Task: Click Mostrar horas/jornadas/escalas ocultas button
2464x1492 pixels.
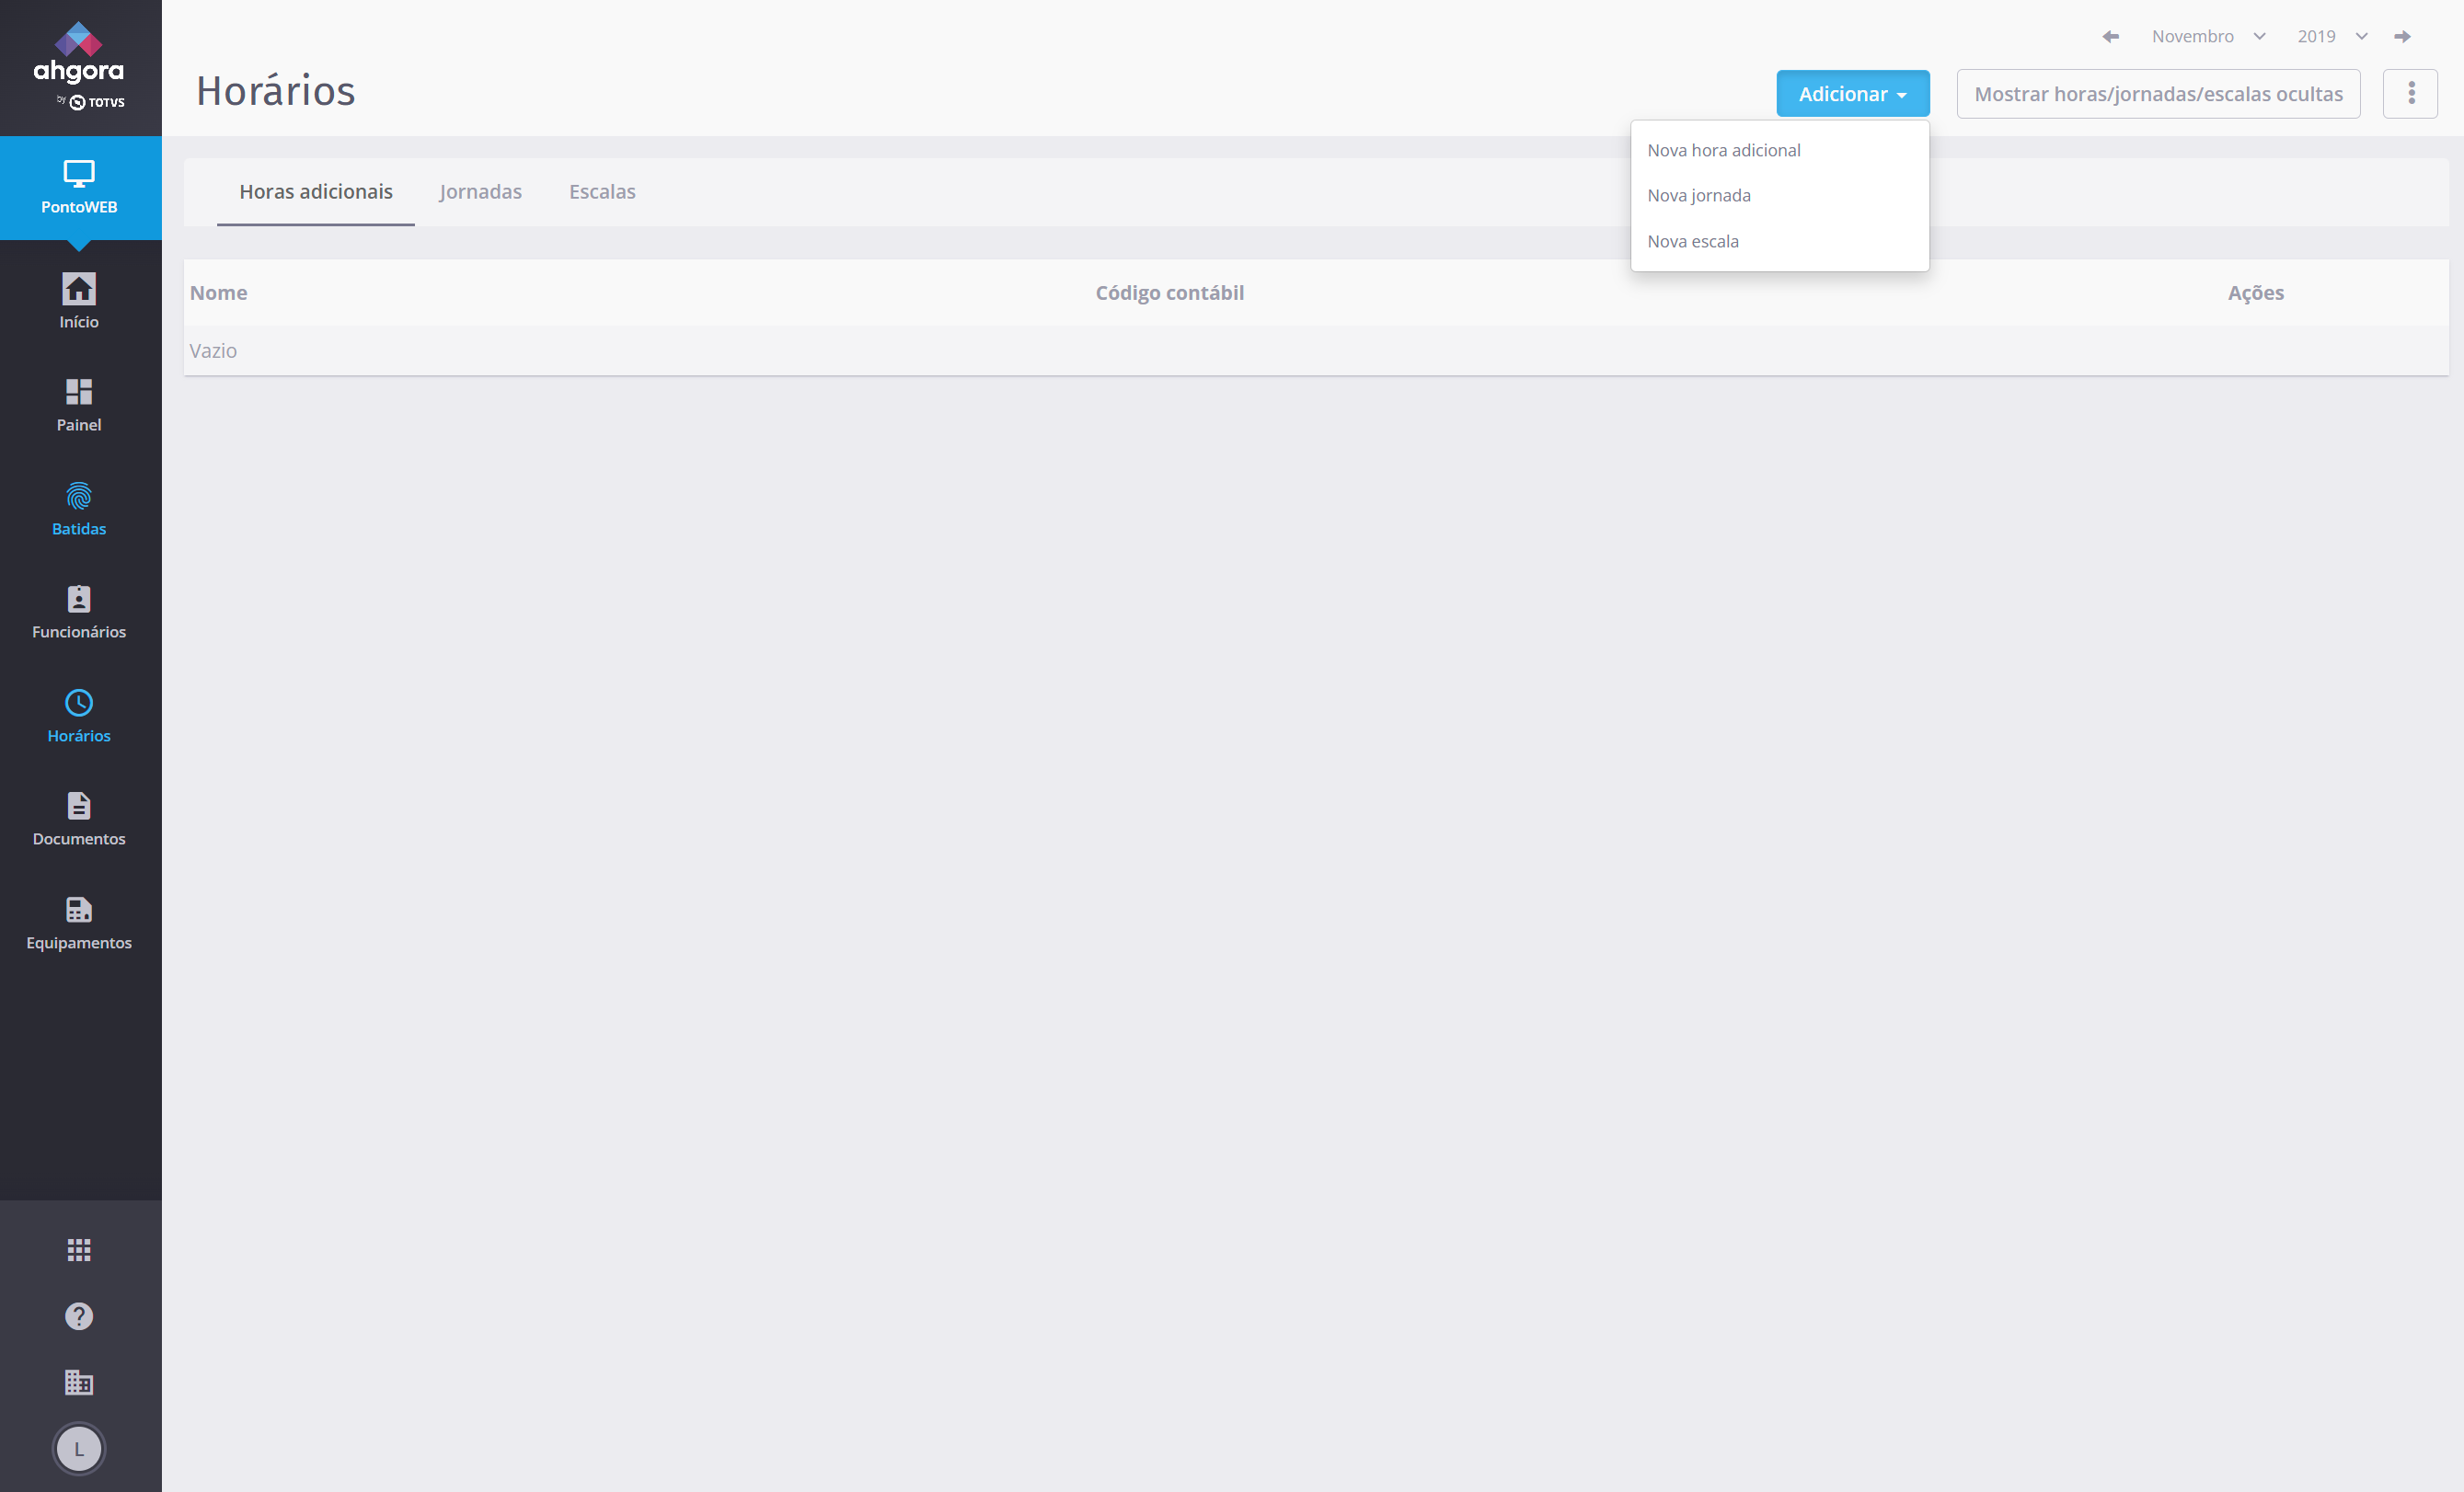Action: pyautogui.click(x=2157, y=94)
